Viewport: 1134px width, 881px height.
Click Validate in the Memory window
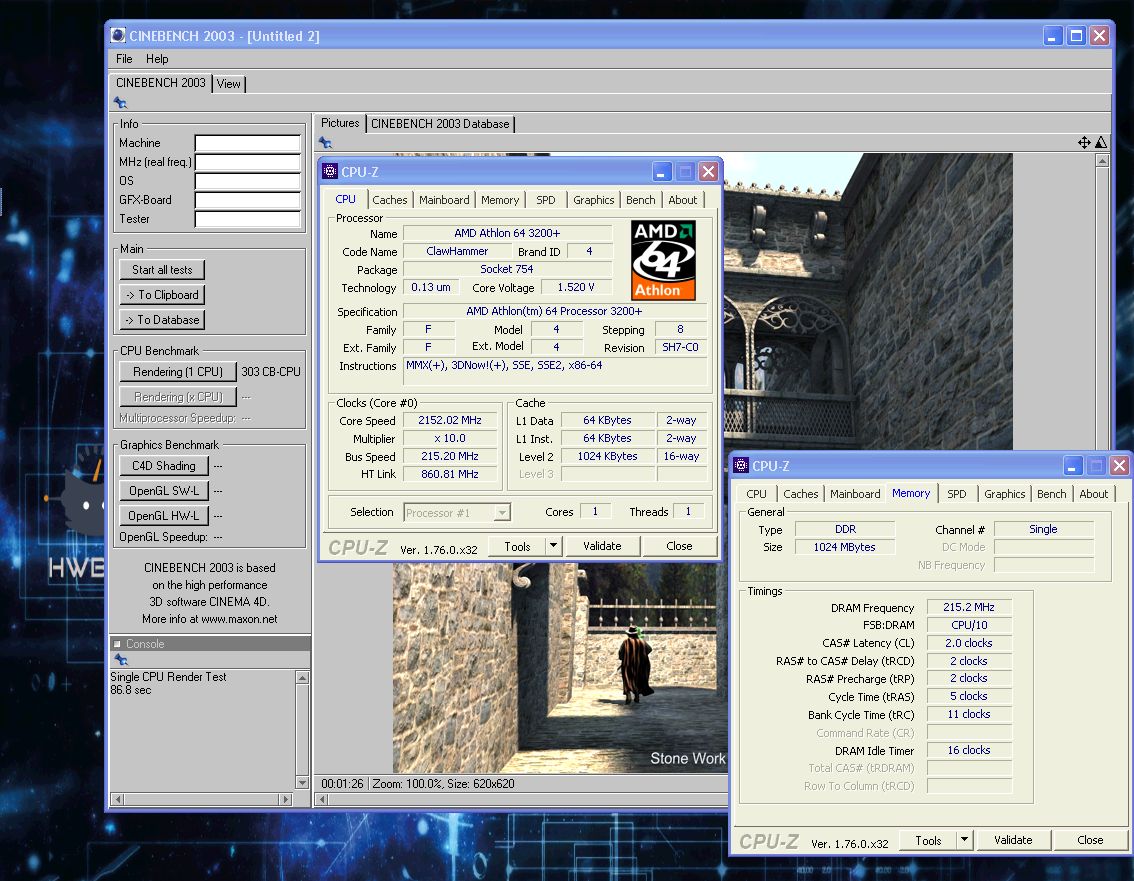click(1012, 840)
